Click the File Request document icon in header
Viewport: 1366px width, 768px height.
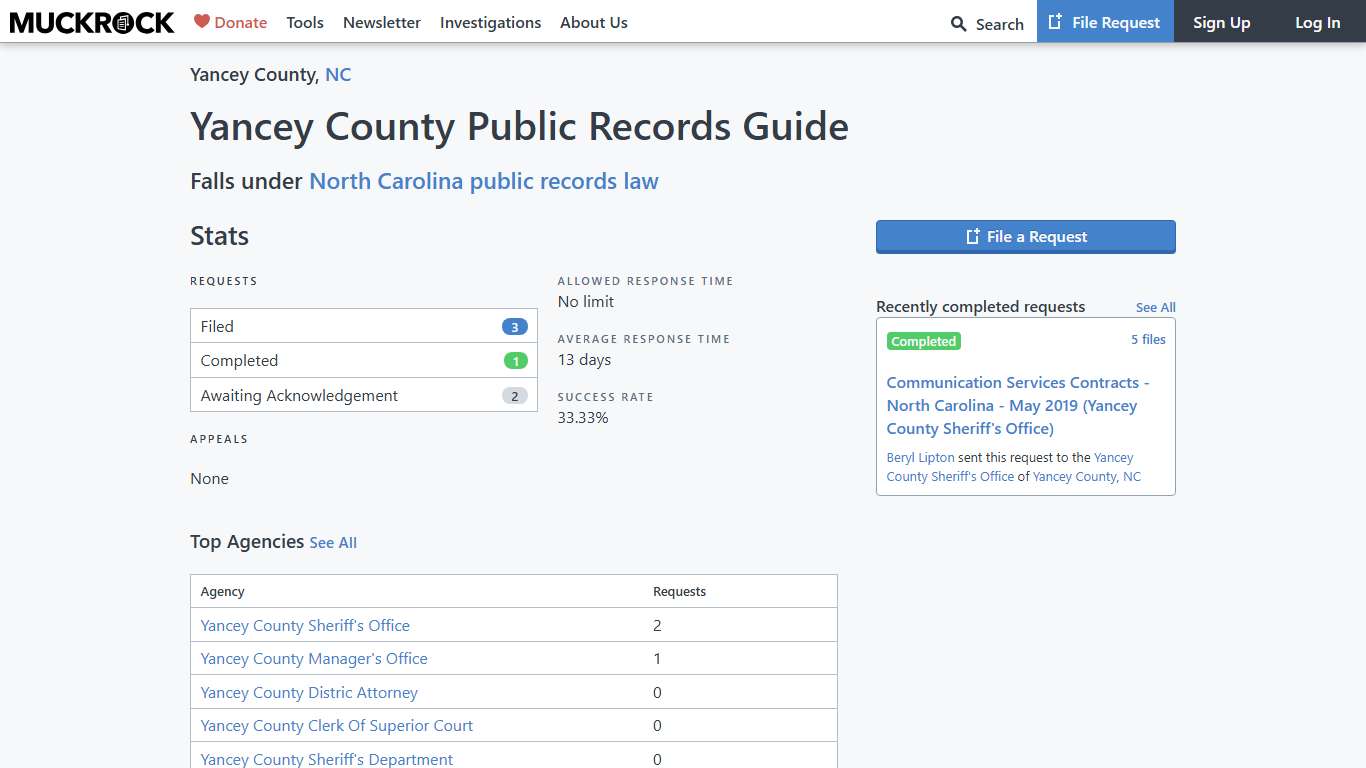coord(1051,21)
